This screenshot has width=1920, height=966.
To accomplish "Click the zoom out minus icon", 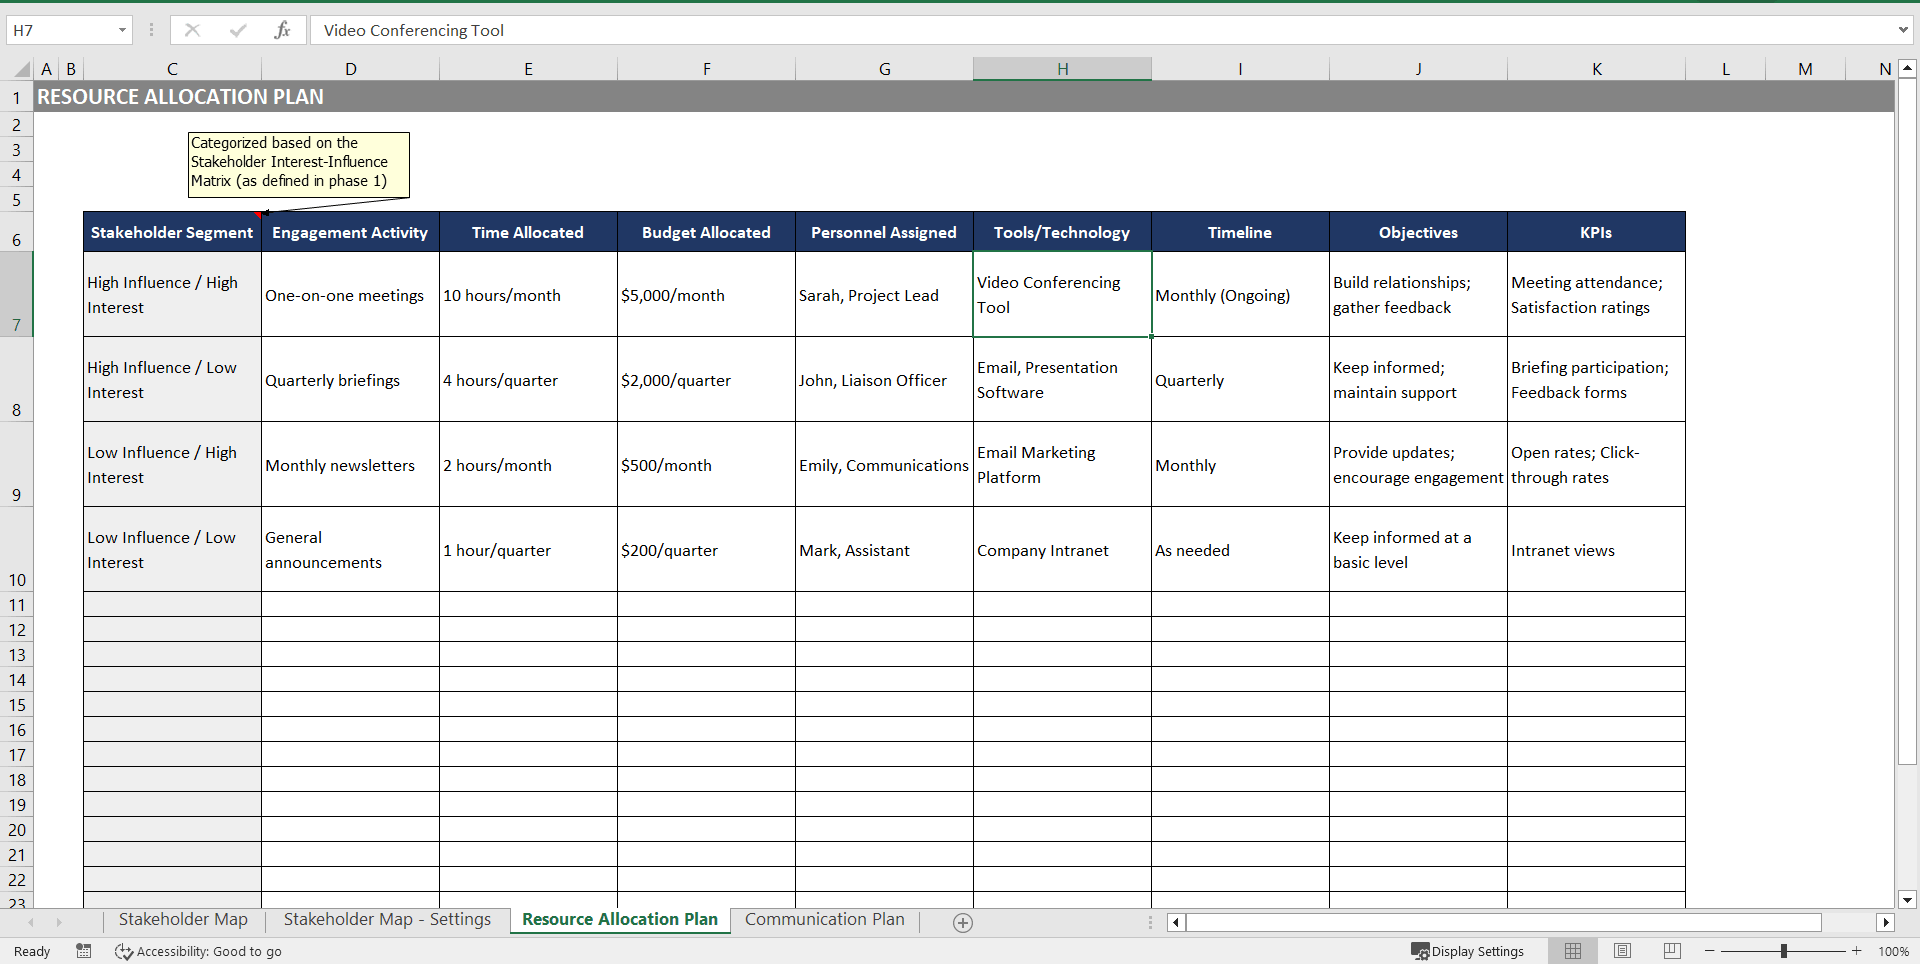I will 1710,951.
